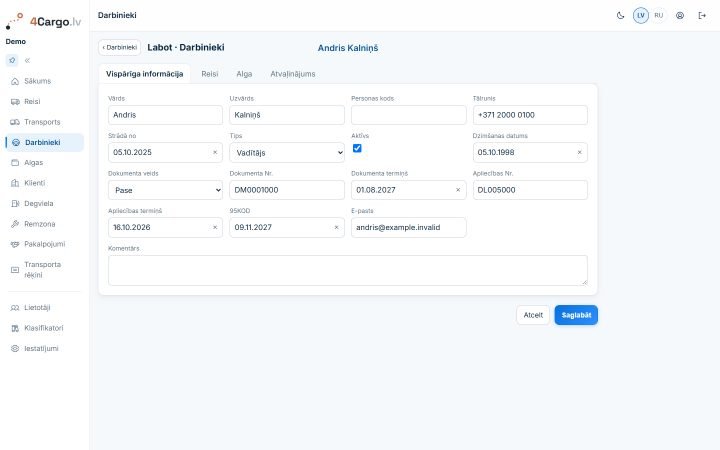Clear the Apliecības termiņš date value
The width and height of the screenshot is (720, 450).
(215, 227)
